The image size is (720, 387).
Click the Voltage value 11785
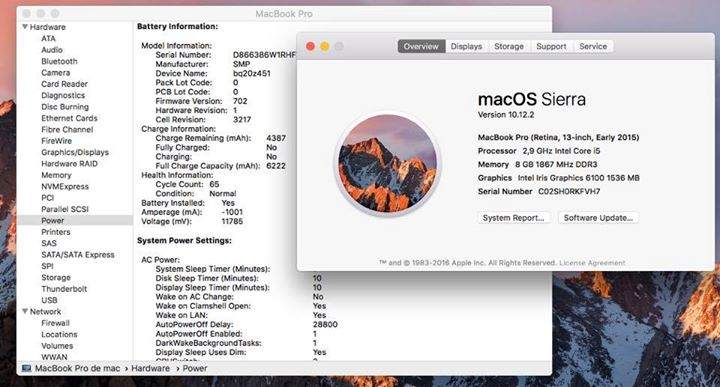click(232, 221)
